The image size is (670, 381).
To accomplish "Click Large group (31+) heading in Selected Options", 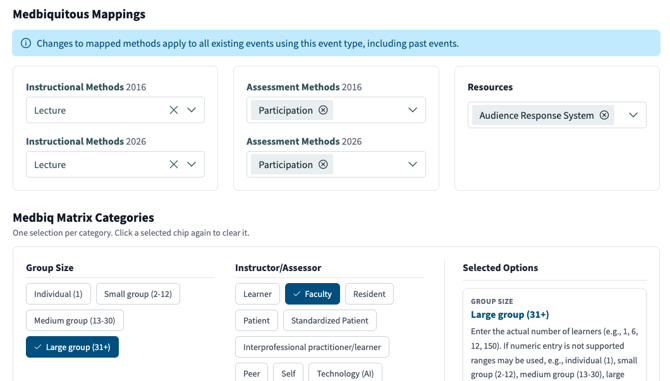I will (x=510, y=315).
